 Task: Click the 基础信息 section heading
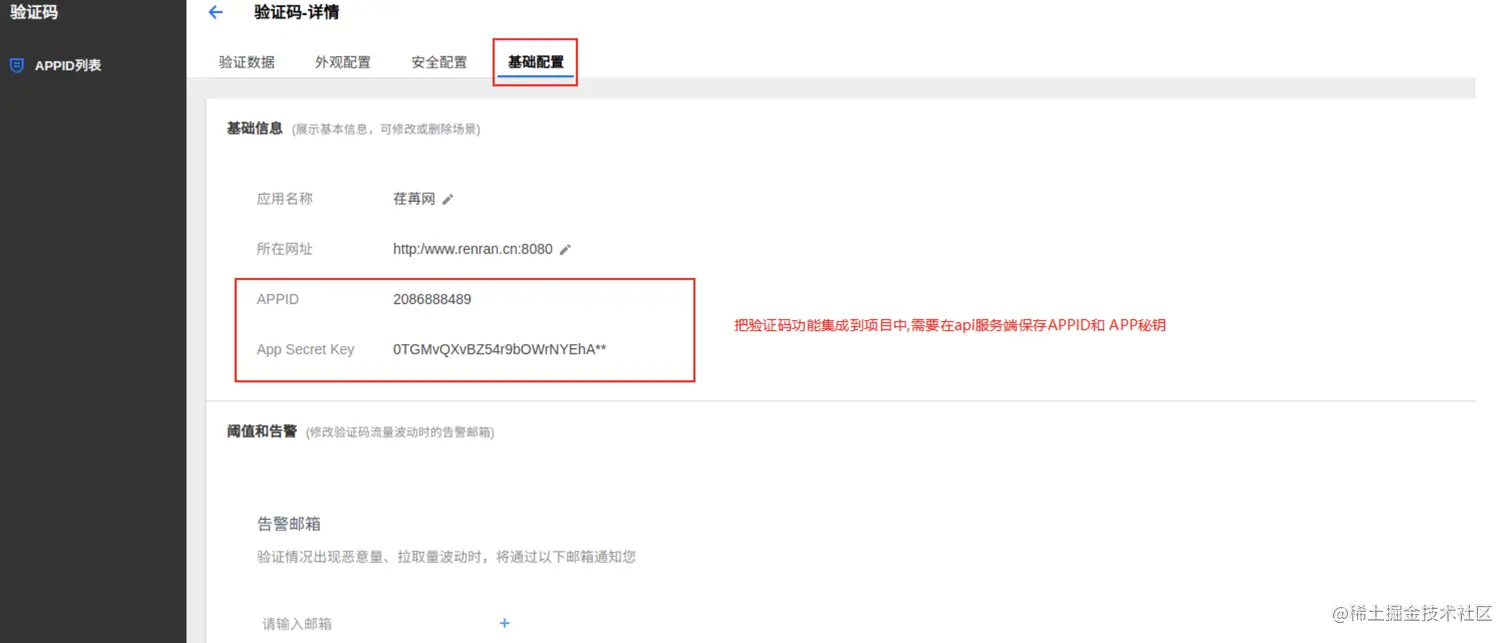coord(255,129)
